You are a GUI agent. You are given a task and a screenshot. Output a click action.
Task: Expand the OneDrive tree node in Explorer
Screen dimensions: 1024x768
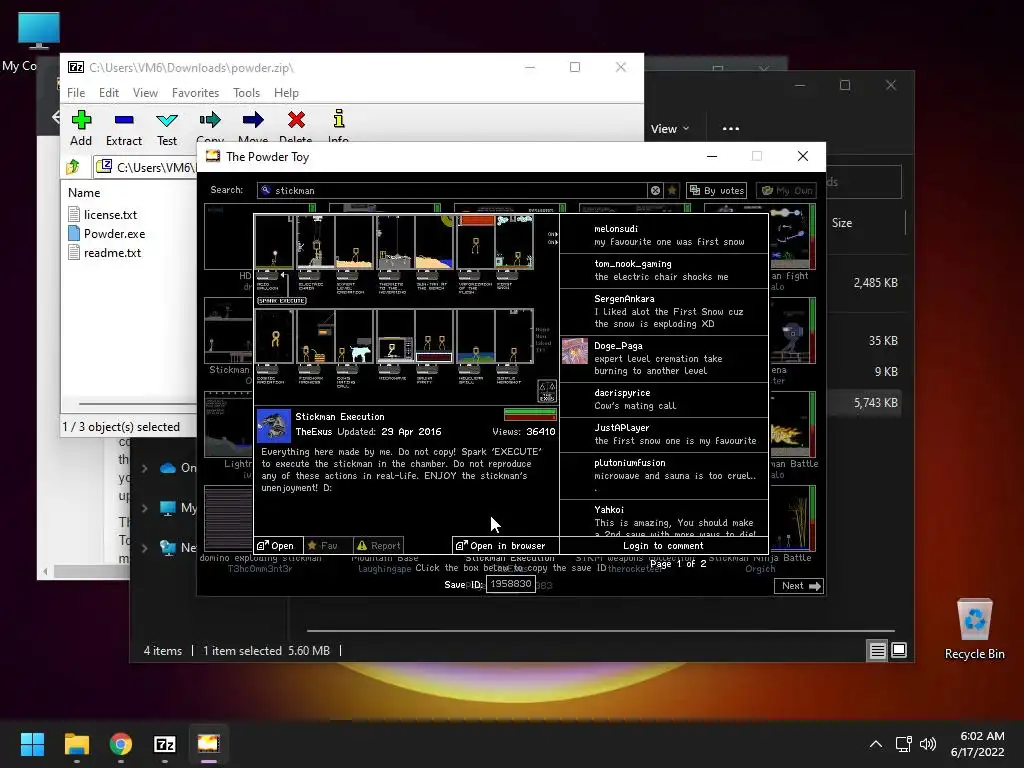(145, 468)
